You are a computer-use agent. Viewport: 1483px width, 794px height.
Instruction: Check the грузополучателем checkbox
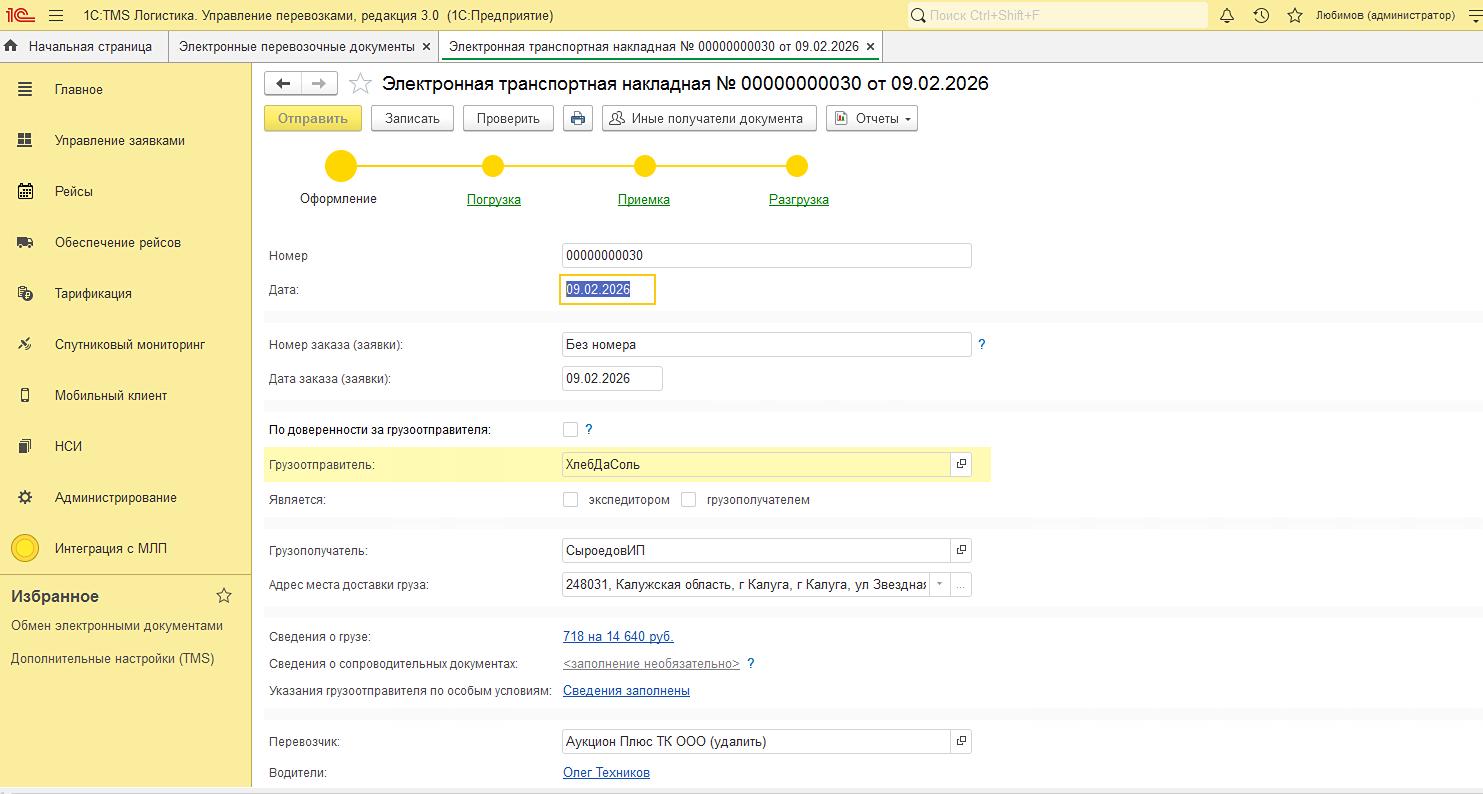[x=688, y=499]
